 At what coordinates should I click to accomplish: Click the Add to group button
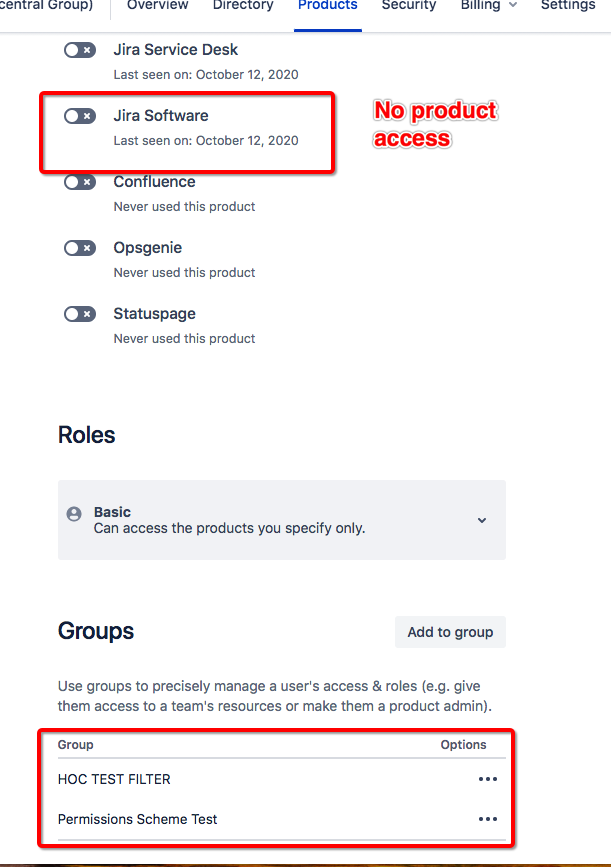point(450,632)
